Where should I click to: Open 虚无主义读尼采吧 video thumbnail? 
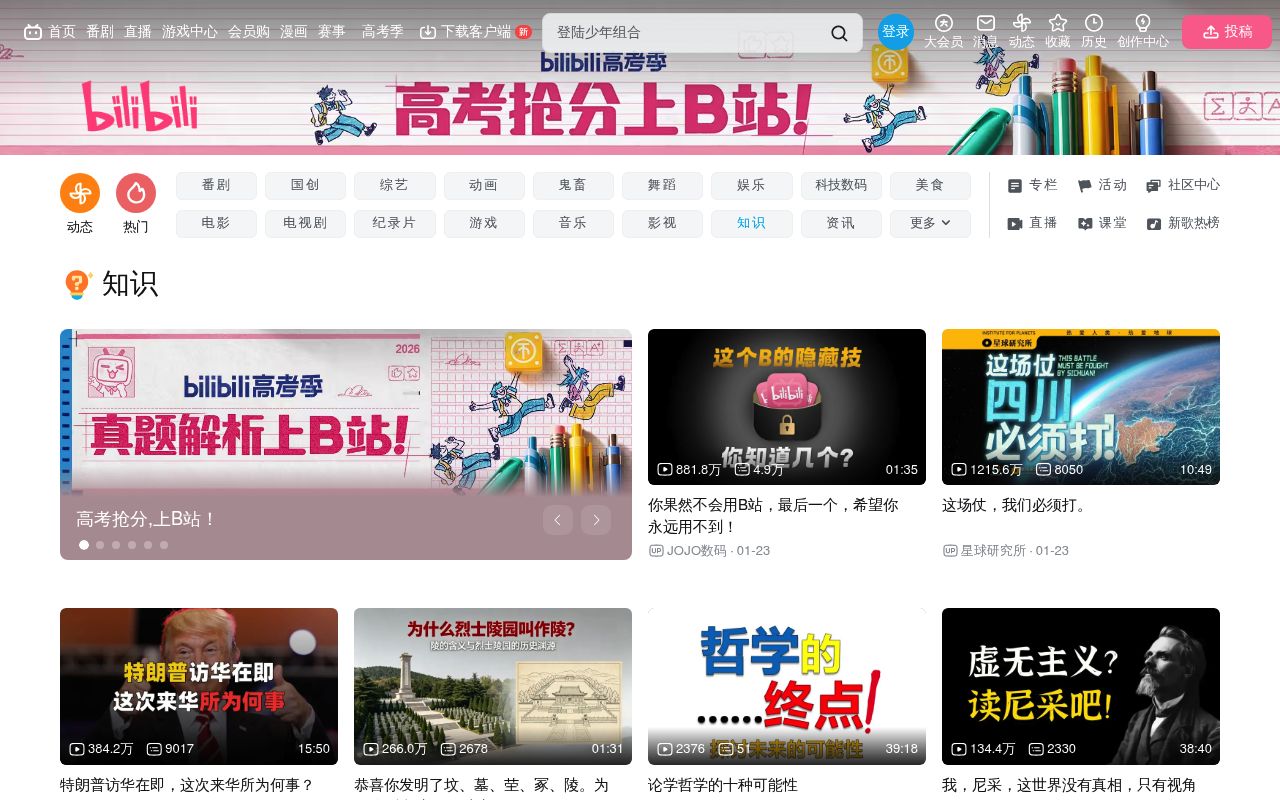[1081, 686]
